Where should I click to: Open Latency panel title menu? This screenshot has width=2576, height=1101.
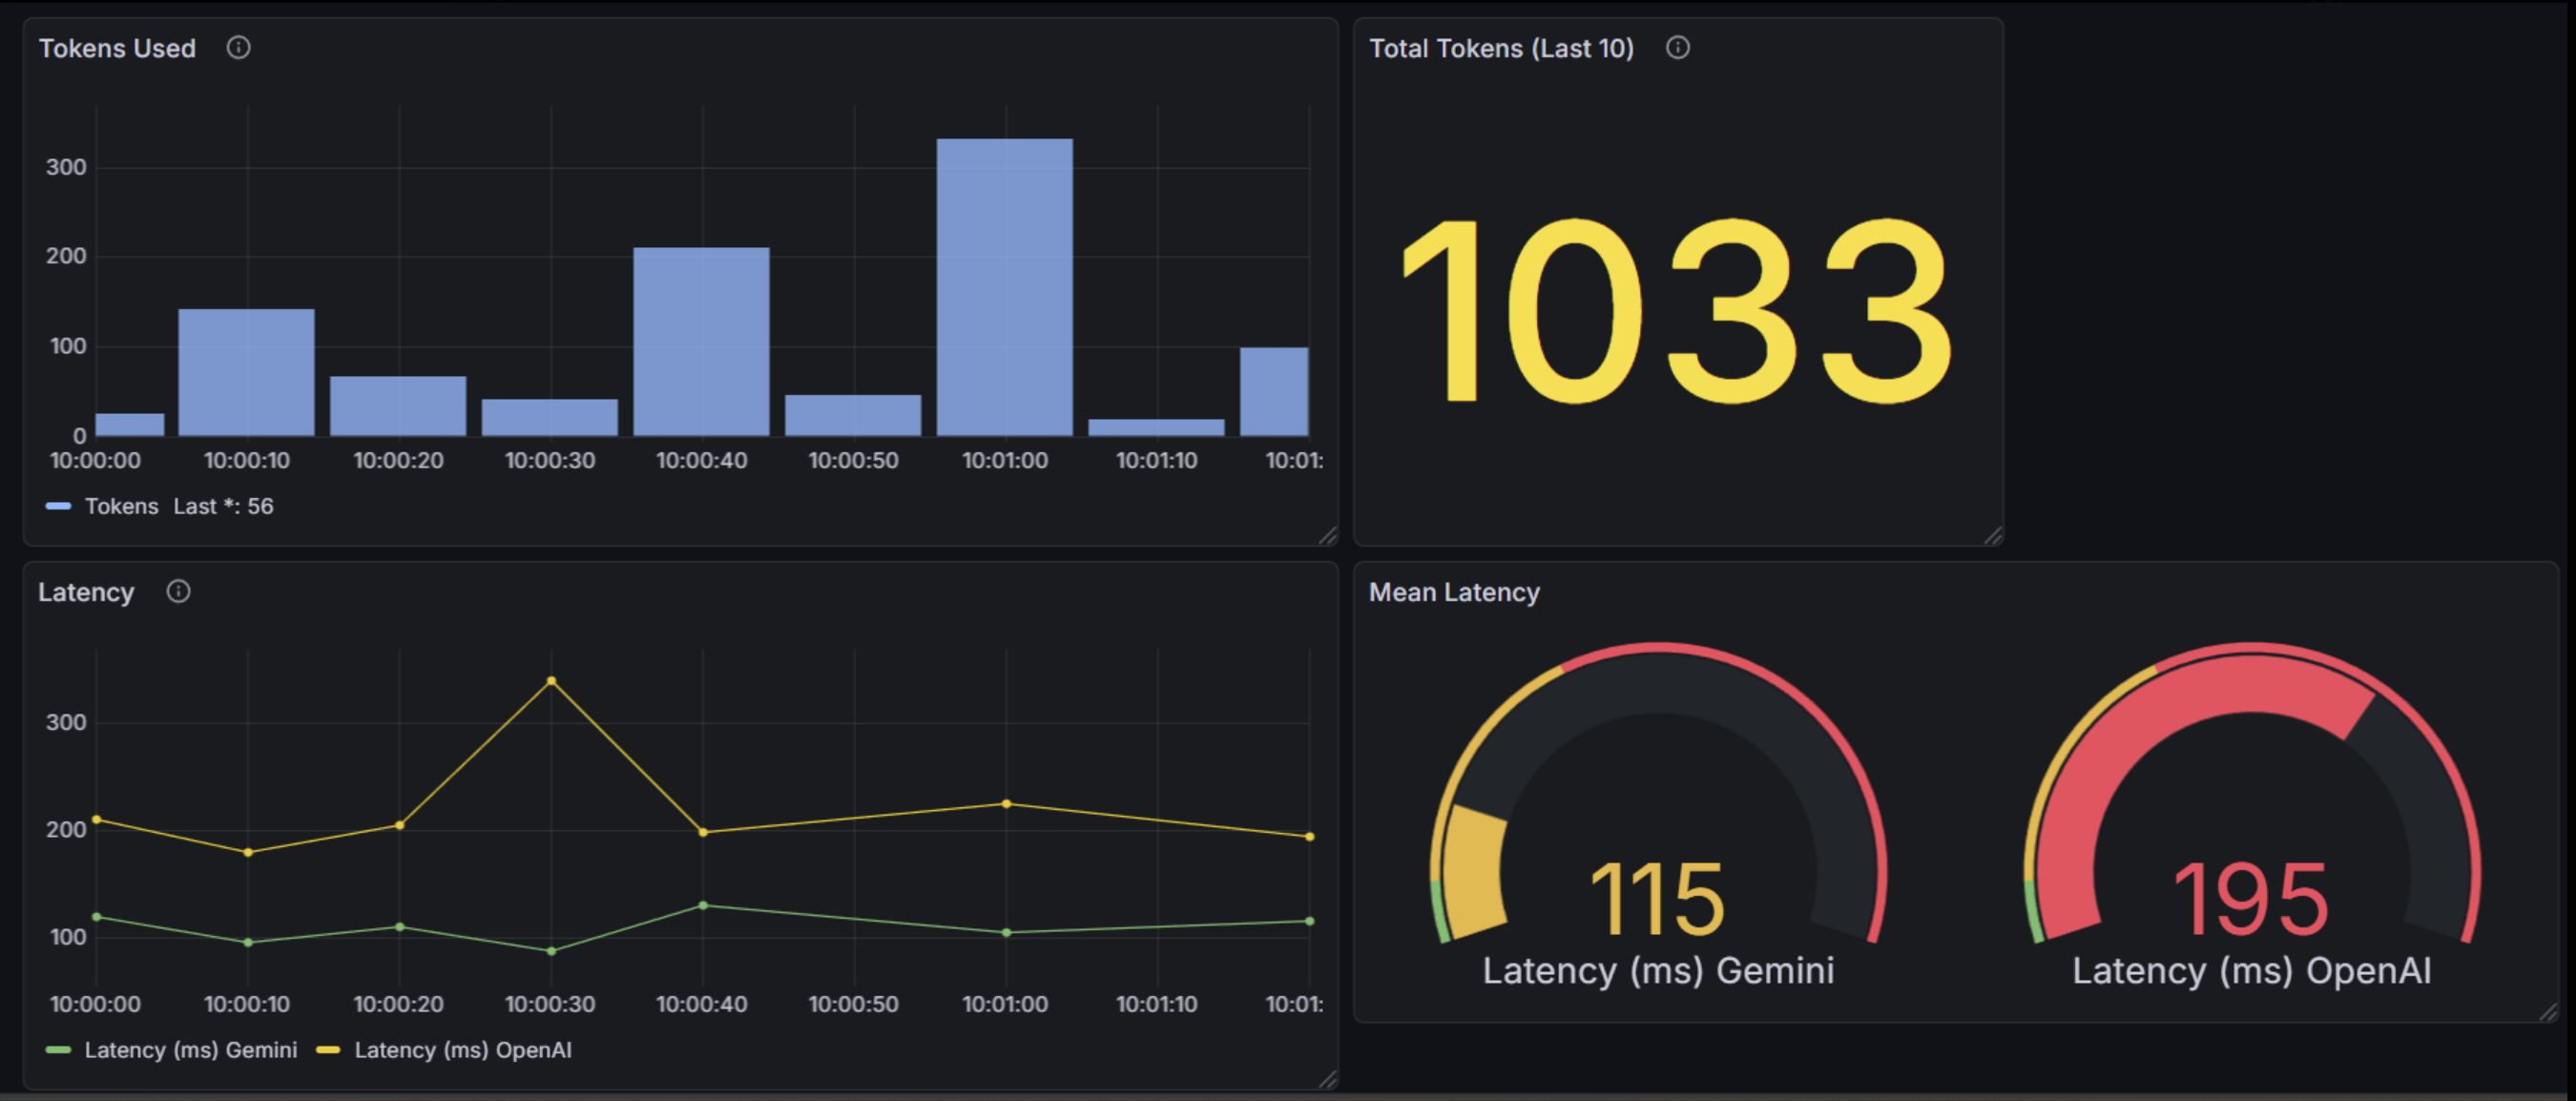[x=86, y=592]
